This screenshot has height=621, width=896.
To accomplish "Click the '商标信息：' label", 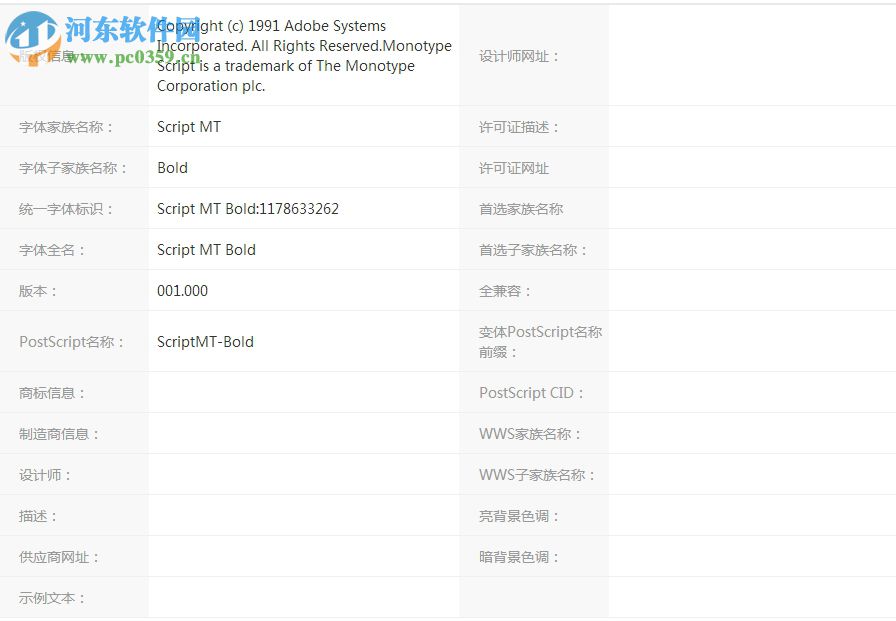I will point(53,393).
